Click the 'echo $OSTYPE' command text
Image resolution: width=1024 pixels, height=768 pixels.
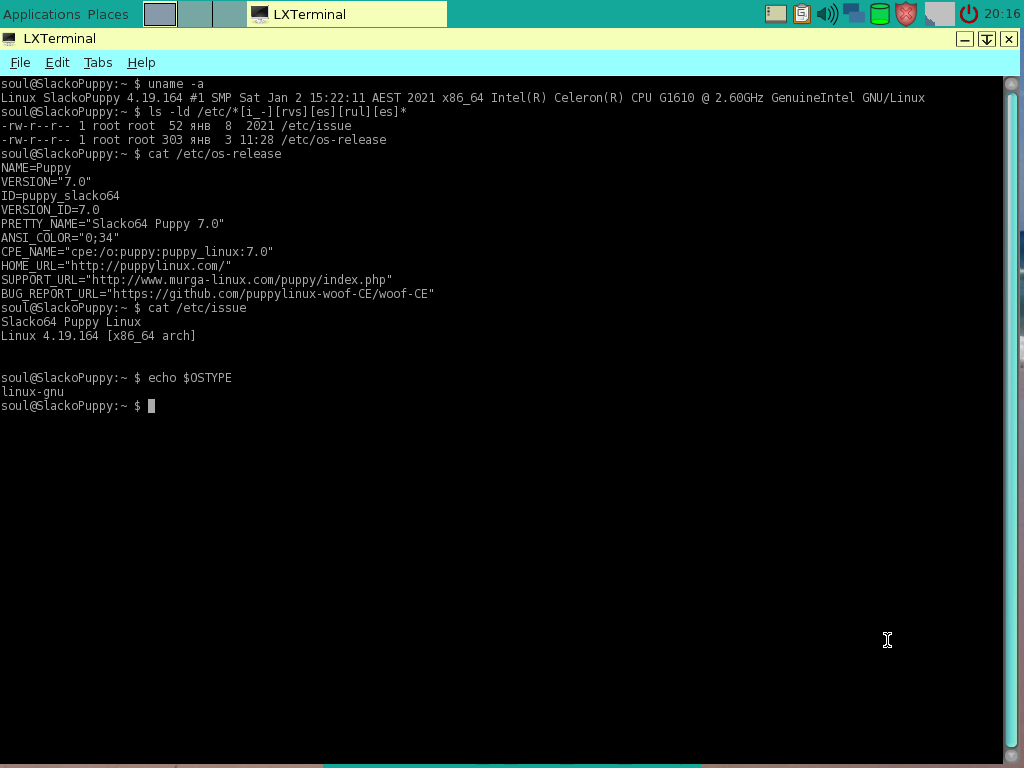189,377
